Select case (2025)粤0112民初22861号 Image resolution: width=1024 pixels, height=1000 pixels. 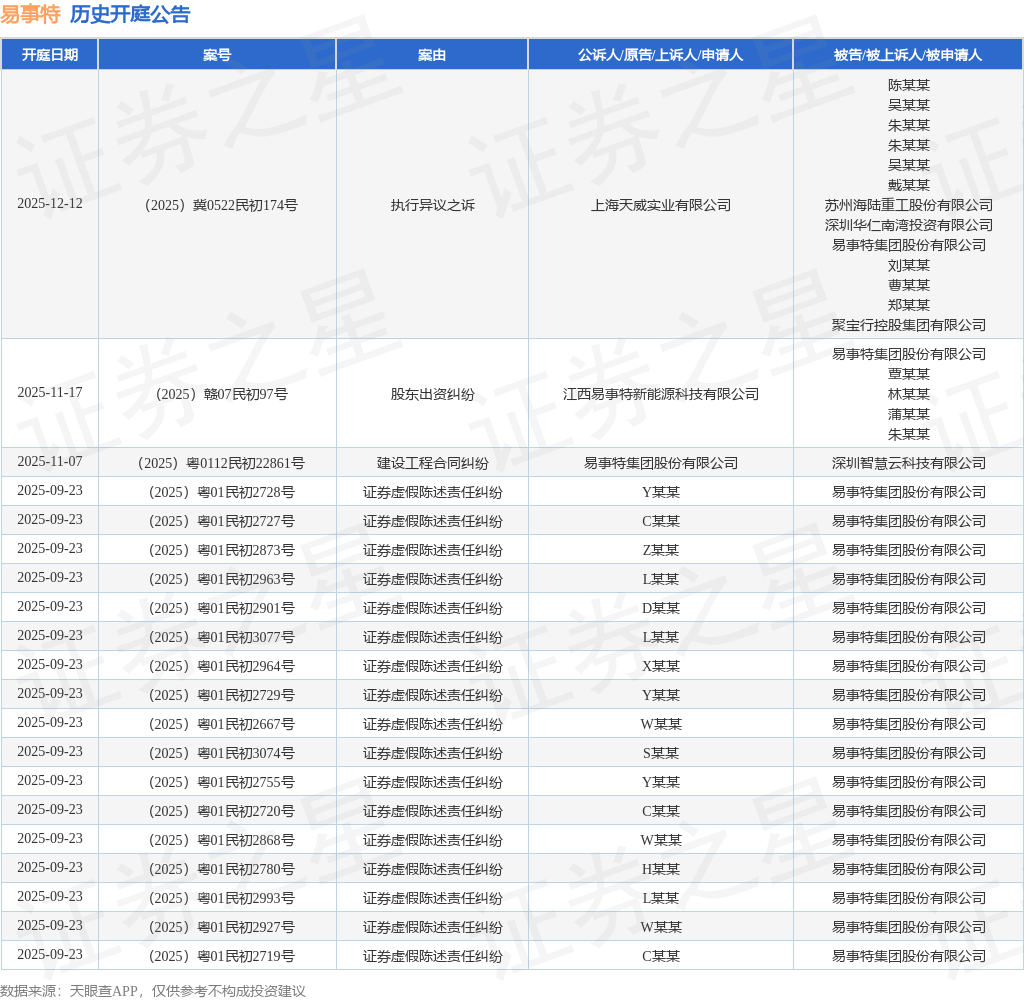coord(221,463)
